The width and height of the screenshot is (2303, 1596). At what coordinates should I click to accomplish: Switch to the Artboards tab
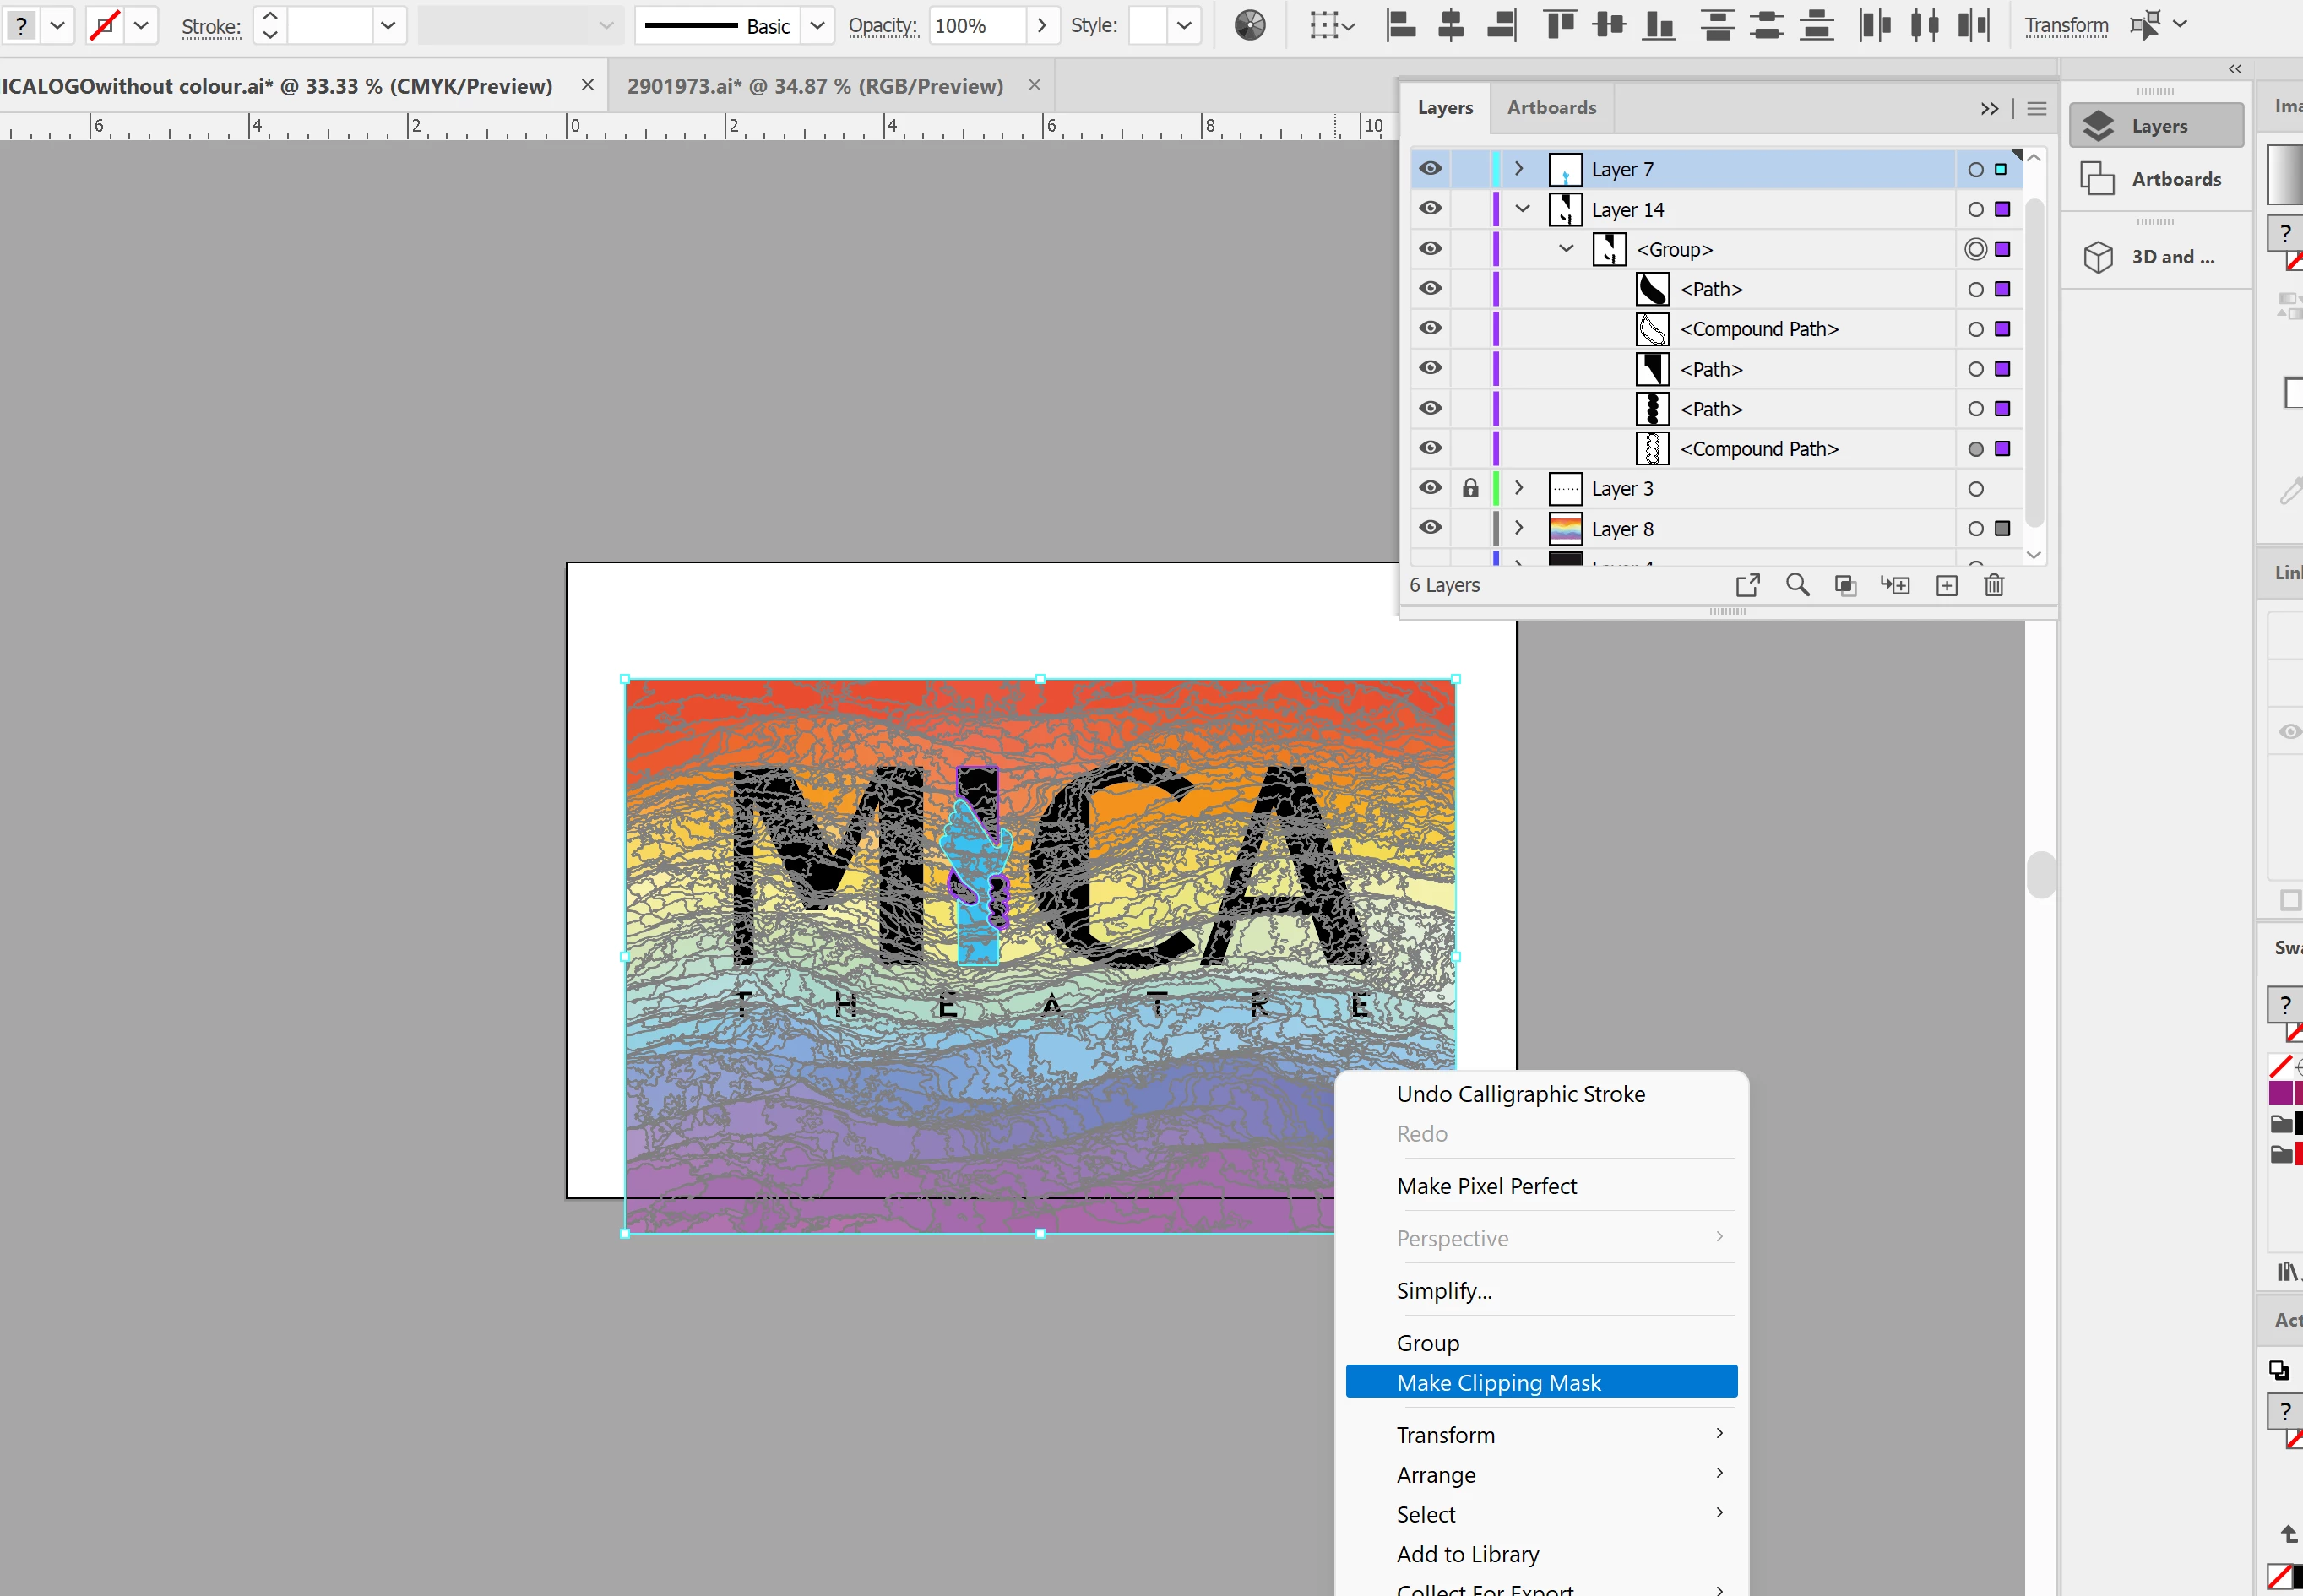[x=1551, y=107]
